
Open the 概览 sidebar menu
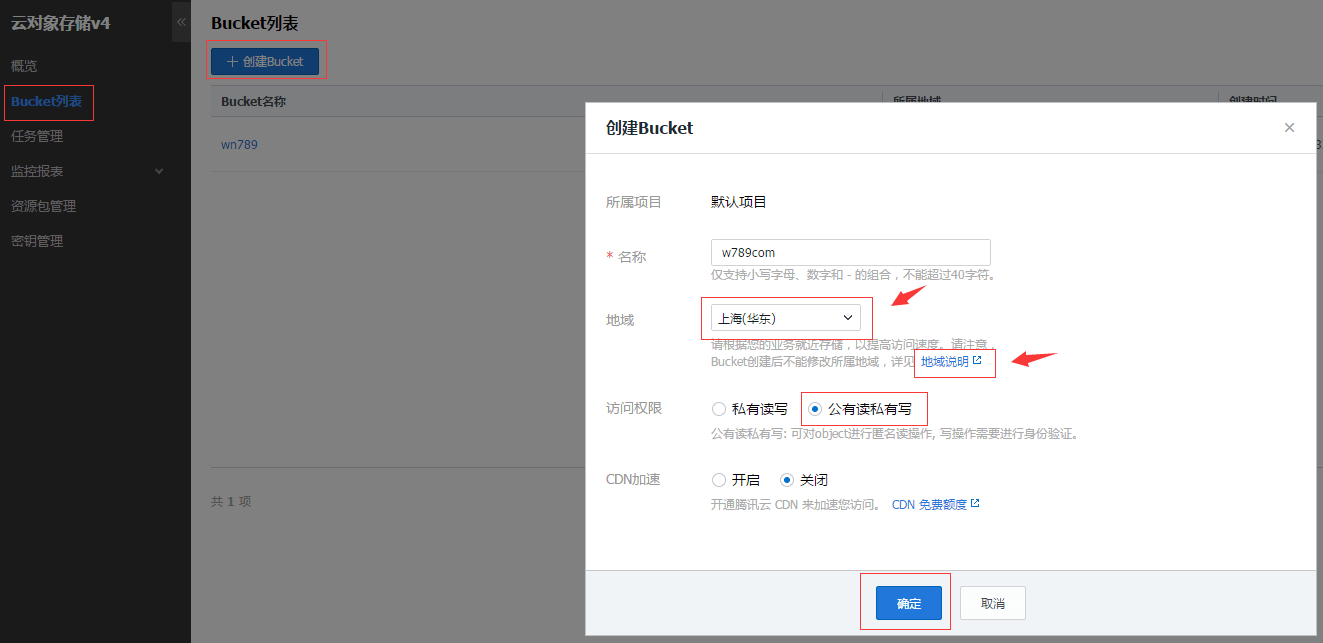click(x=24, y=66)
